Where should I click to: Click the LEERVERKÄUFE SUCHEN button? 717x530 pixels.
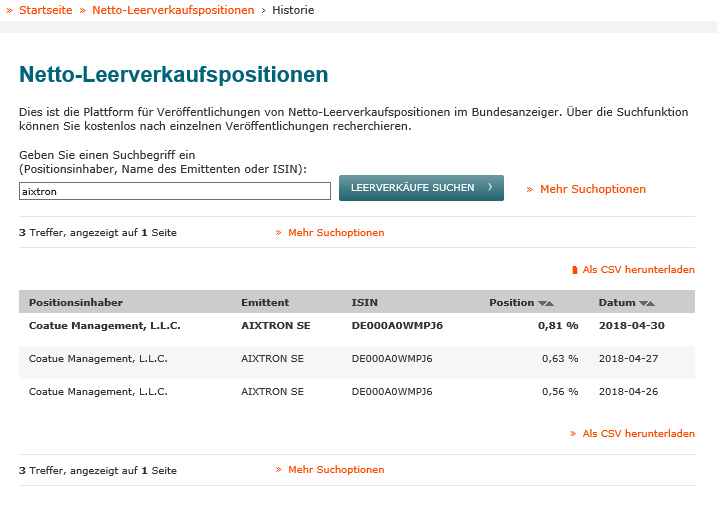coord(421,188)
